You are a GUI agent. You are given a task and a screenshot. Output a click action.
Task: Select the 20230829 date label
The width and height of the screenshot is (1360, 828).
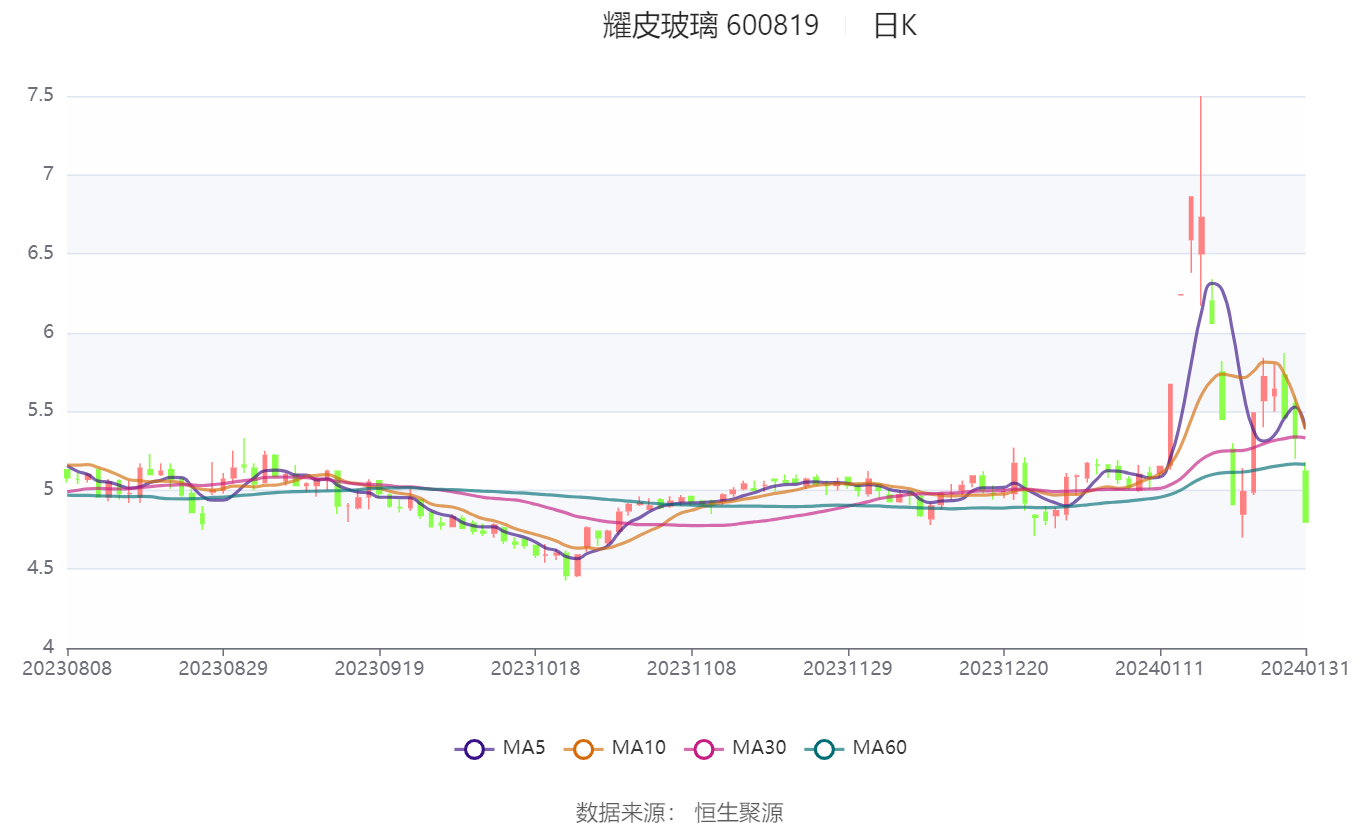[223, 668]
